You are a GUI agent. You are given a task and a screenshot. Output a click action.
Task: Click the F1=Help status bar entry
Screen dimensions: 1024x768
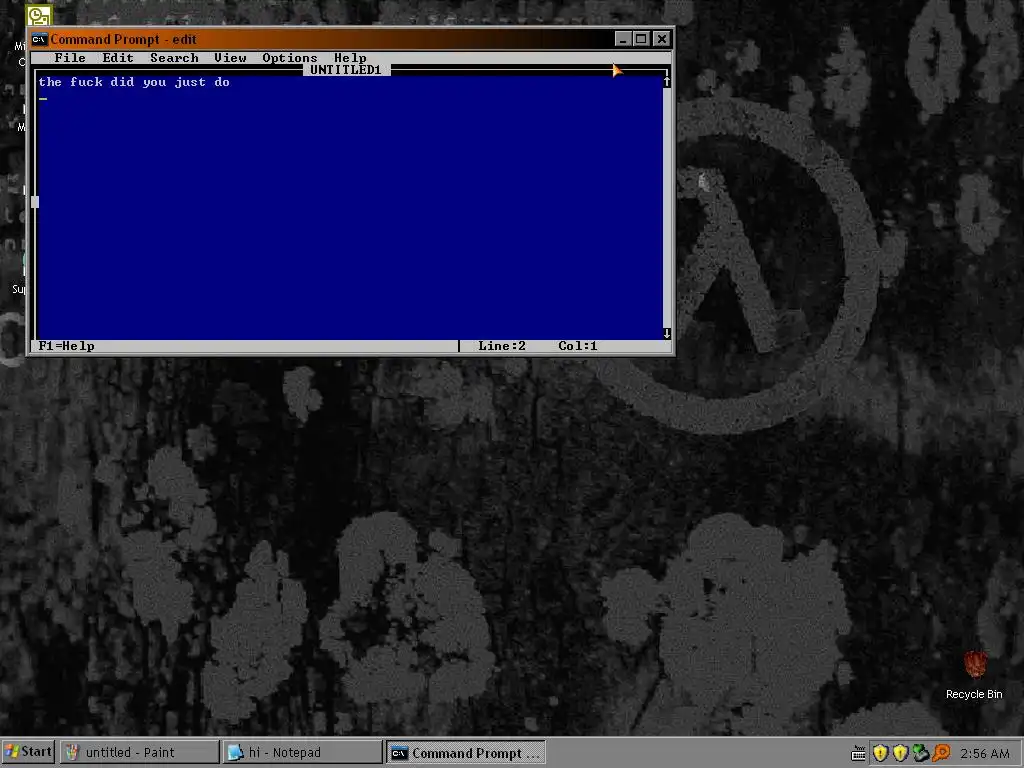[67, 346]
